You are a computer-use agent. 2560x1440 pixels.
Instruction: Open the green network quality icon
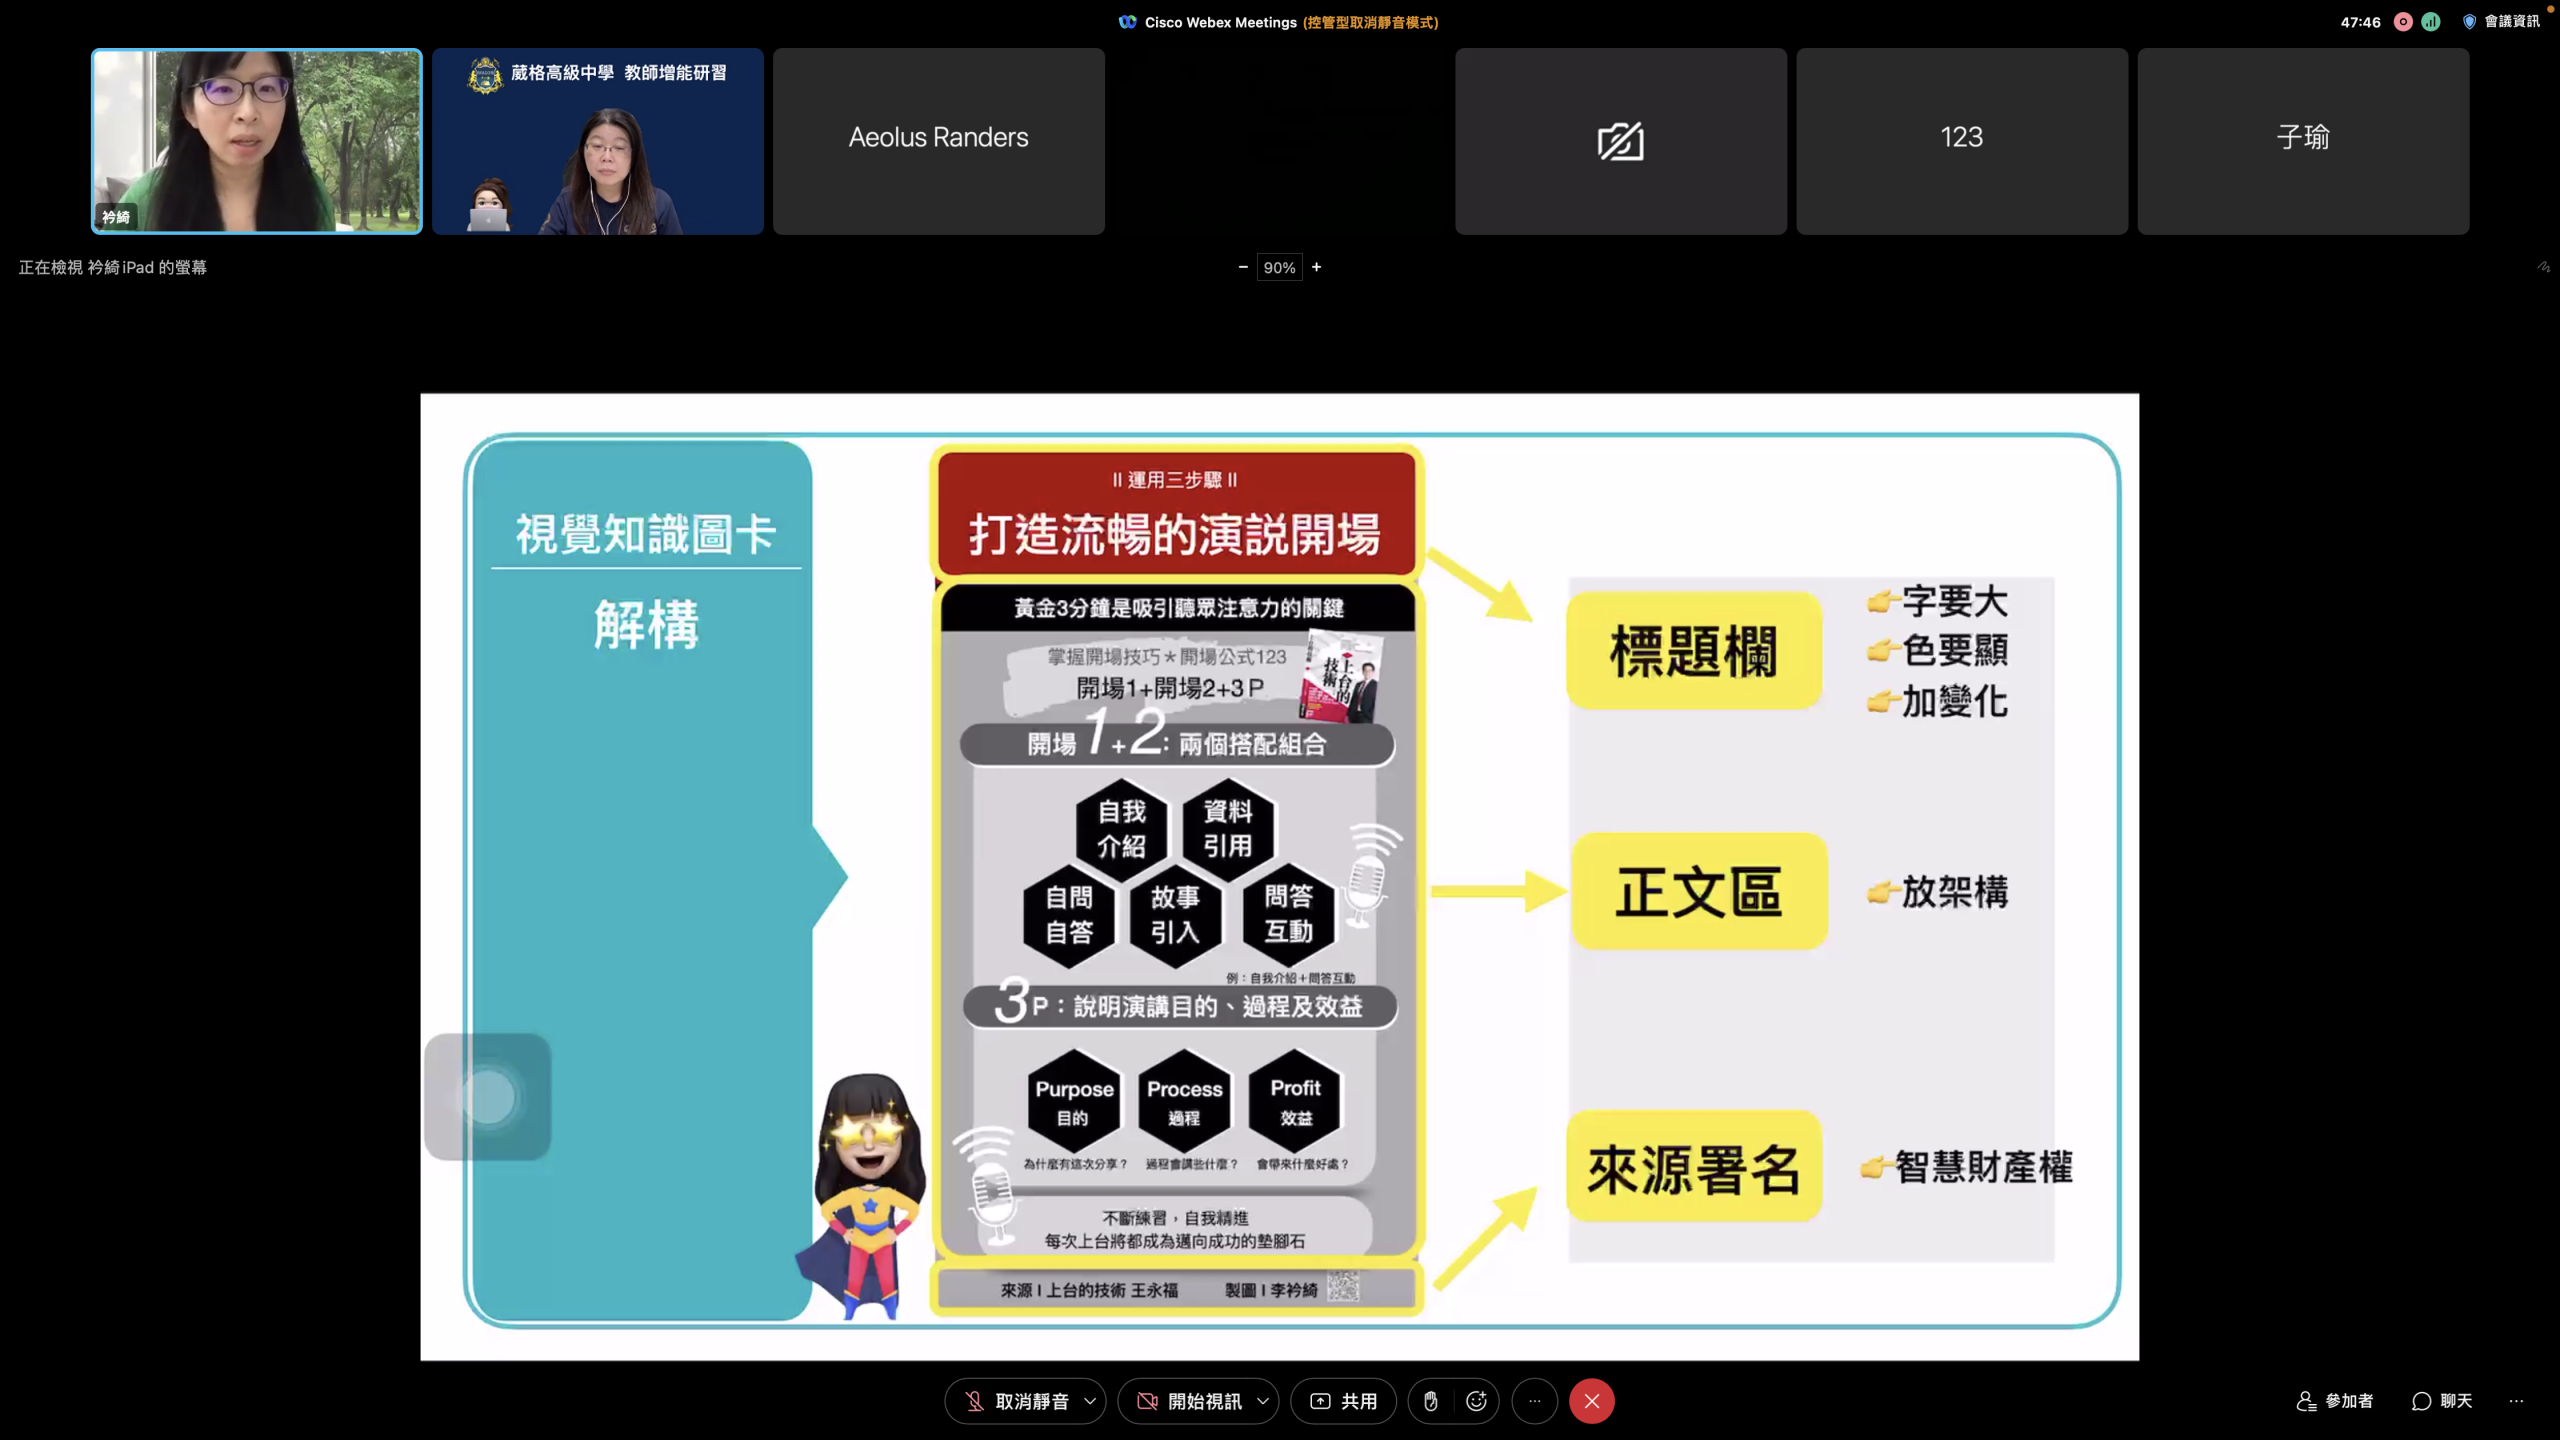click(x=2431, y=22)
